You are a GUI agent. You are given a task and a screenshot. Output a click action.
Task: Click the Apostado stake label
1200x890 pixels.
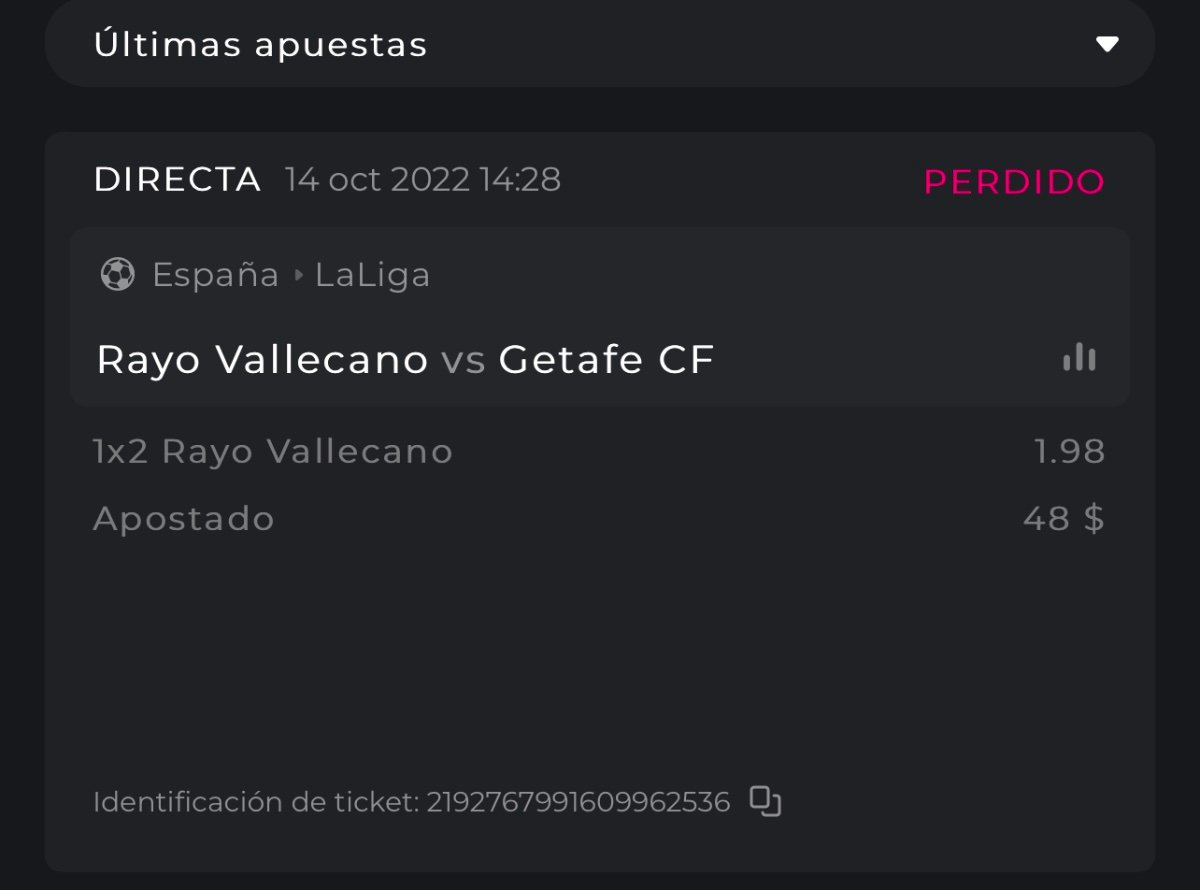pos(184,519)
